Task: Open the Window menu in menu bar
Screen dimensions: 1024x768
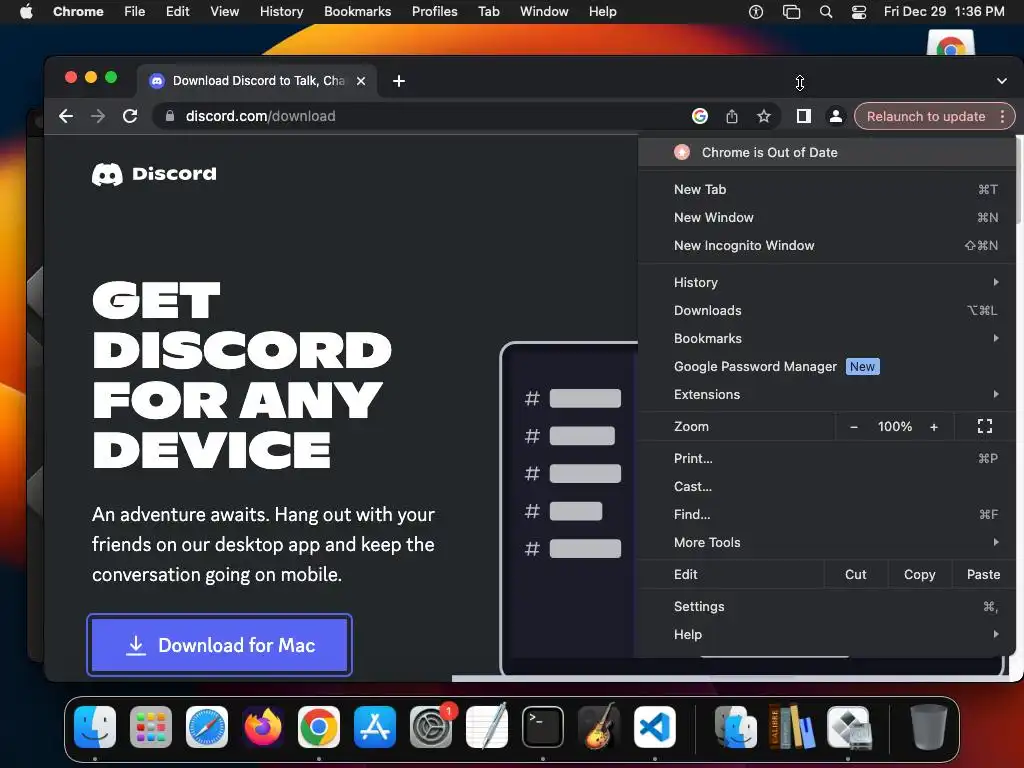Action: tap(544, 12)
